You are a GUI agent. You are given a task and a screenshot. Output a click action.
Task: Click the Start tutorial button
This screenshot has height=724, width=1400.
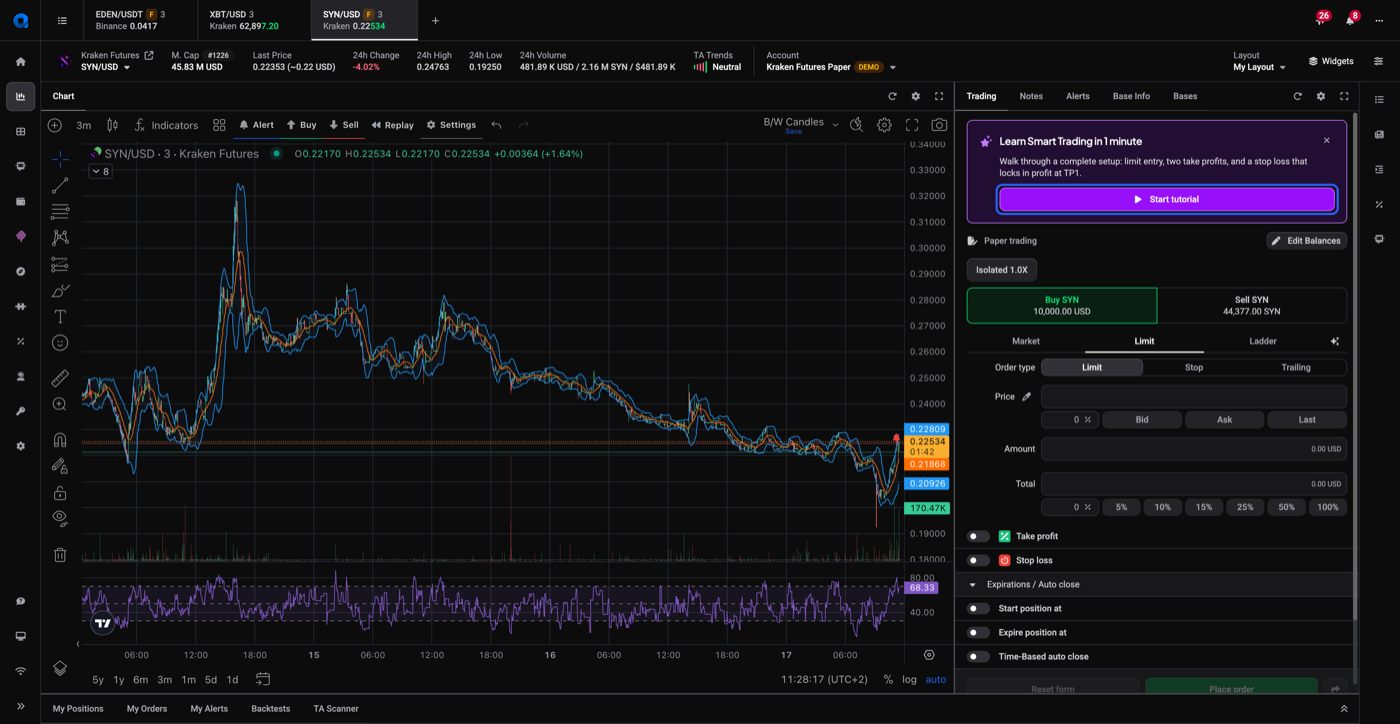pos(1166,199)
